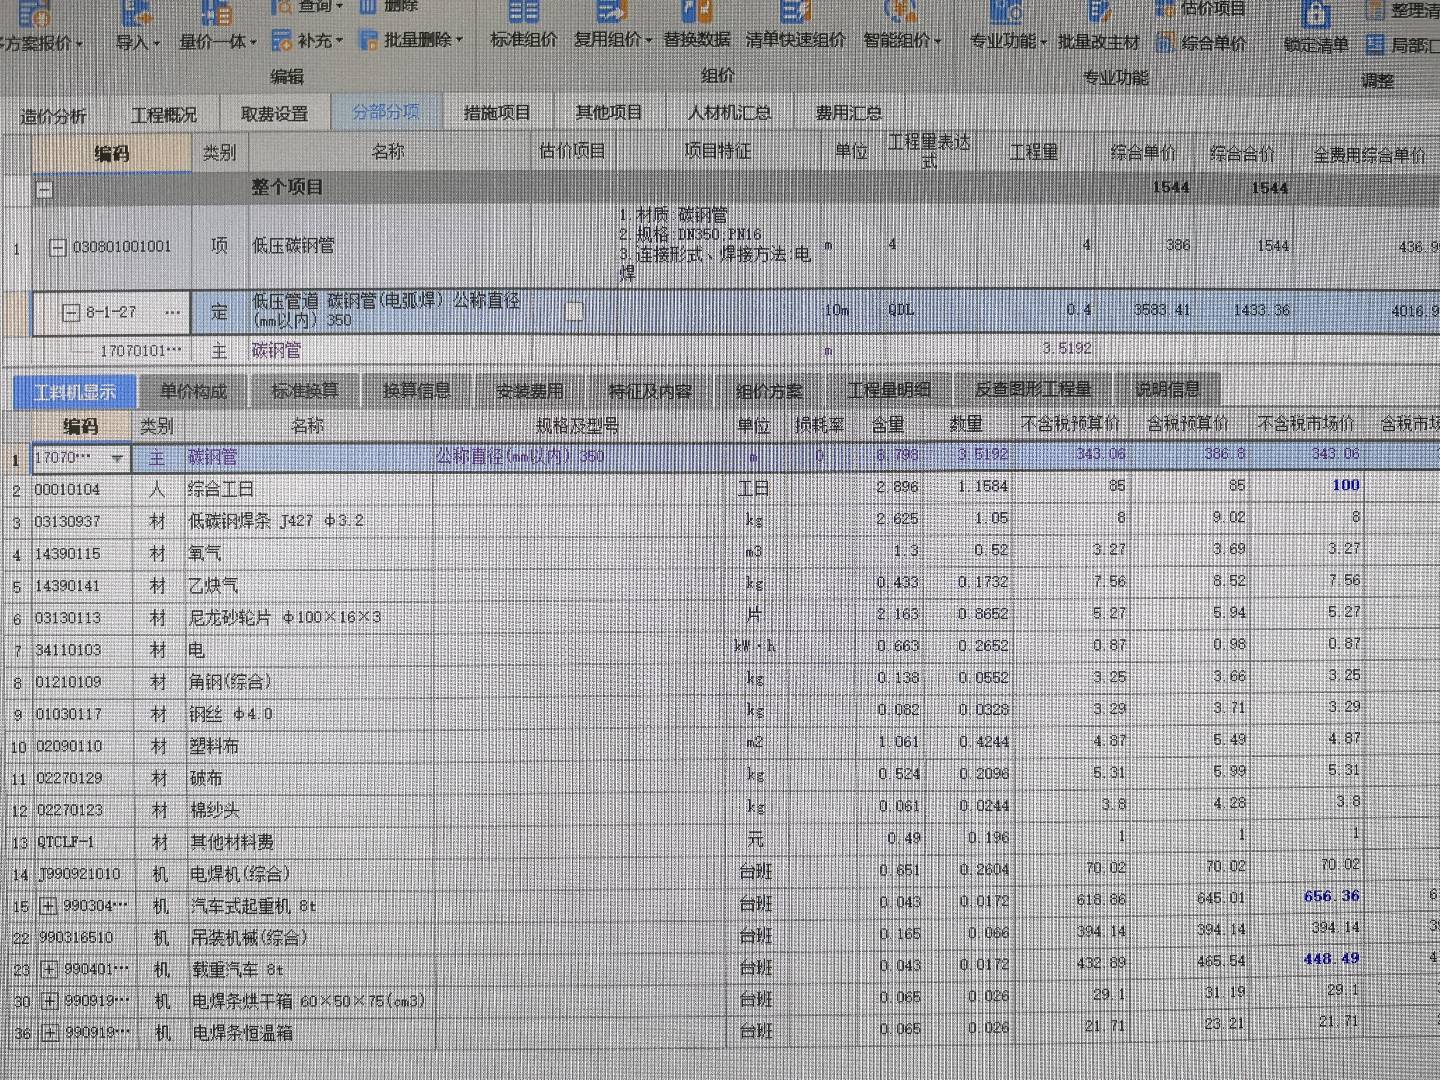The width and height of the screenshot is (1440, 1080).
Task: Tick the 估价项目 checkbox in row 8-1-27
Action: point(574,312)
